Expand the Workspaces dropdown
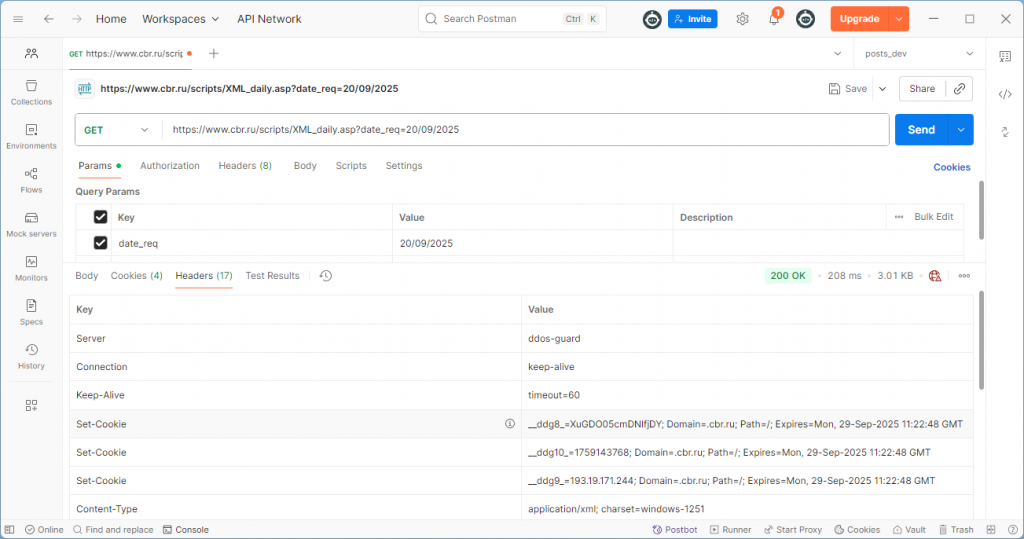Screen dimensions: 1024x539 point(180,19)
